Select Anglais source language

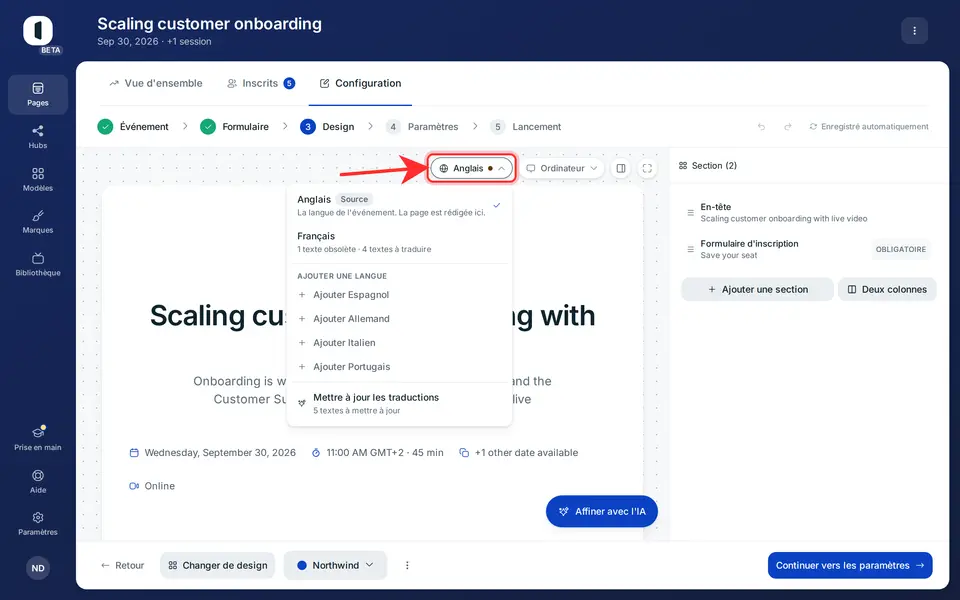tap(399, 206)
